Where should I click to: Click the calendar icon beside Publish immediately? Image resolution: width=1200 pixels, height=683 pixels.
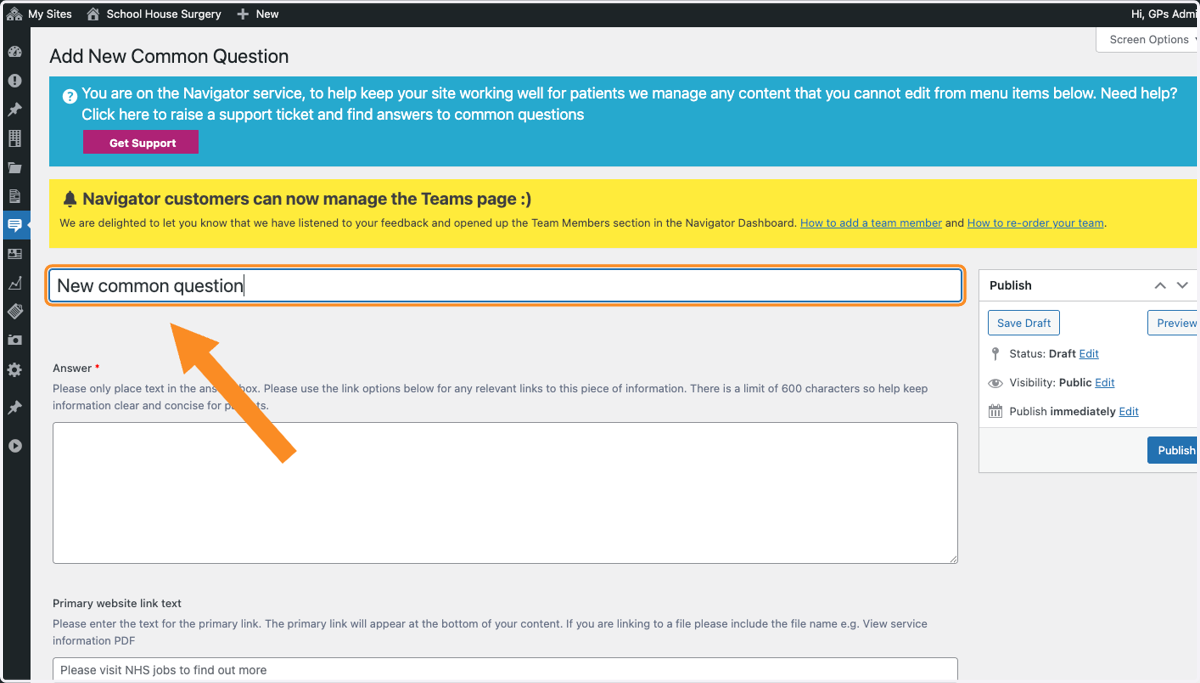[x=995, y=411]
